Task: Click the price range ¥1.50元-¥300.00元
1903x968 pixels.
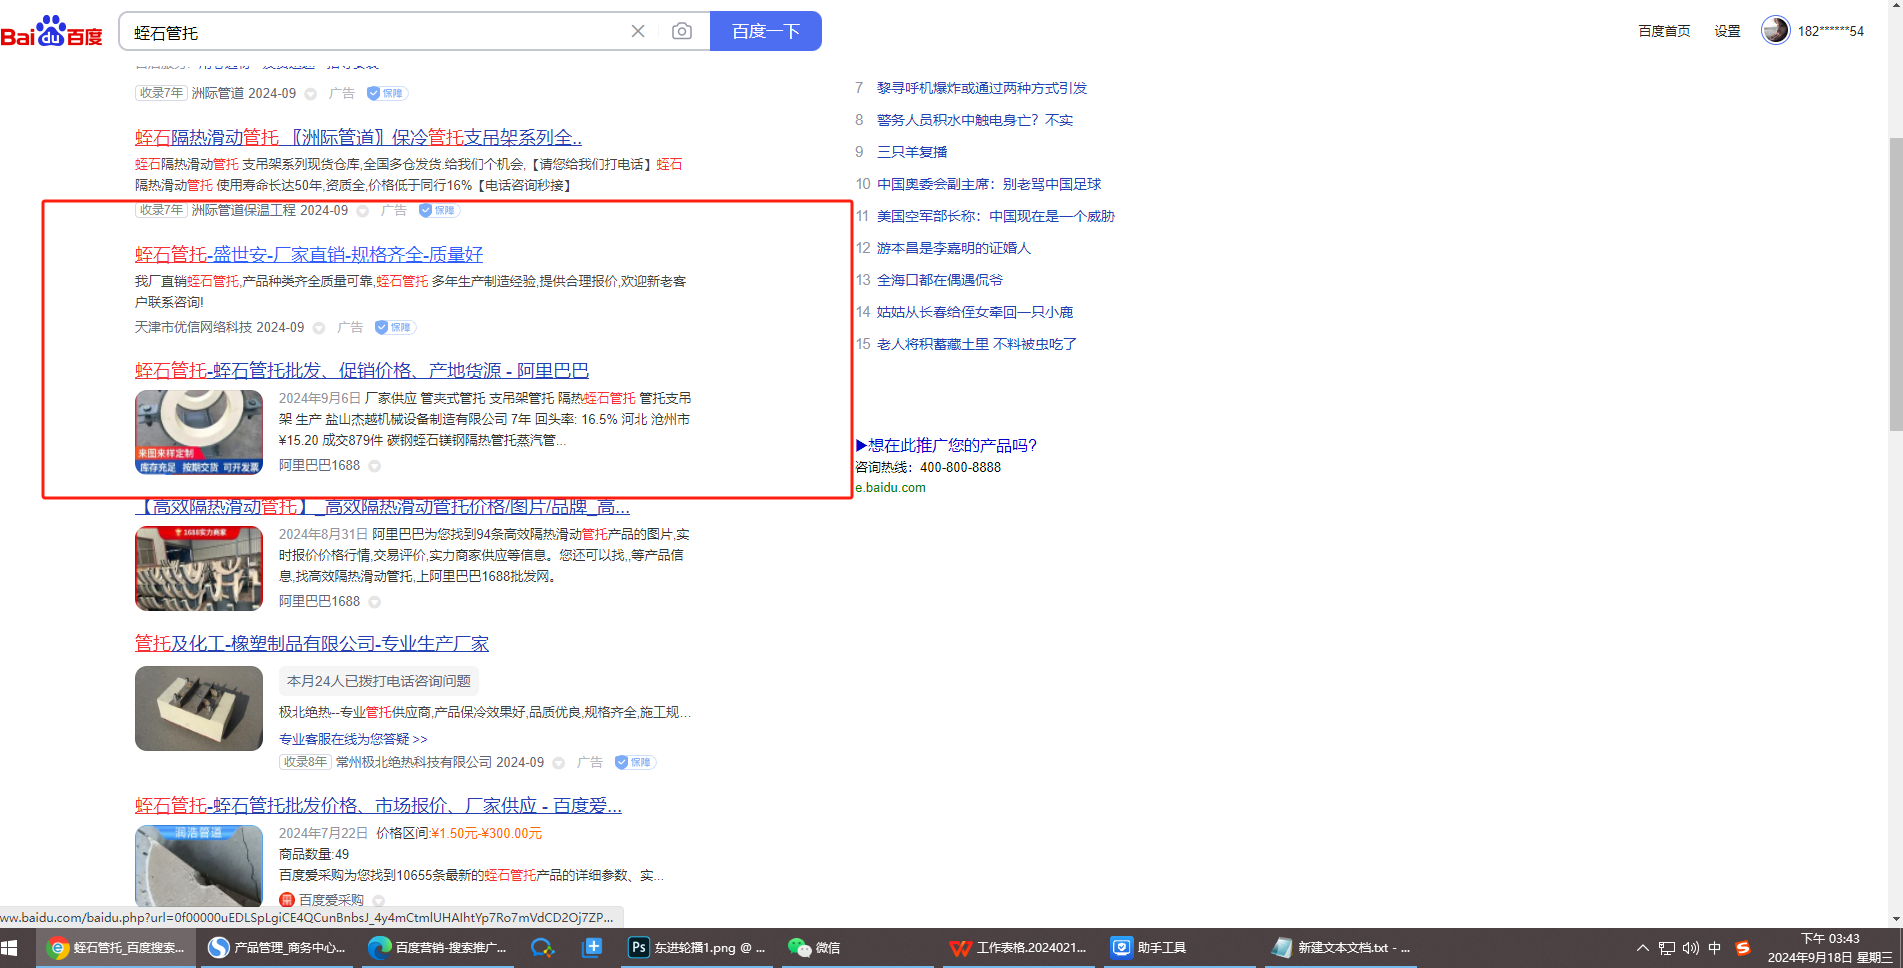Action: (487, 833)
